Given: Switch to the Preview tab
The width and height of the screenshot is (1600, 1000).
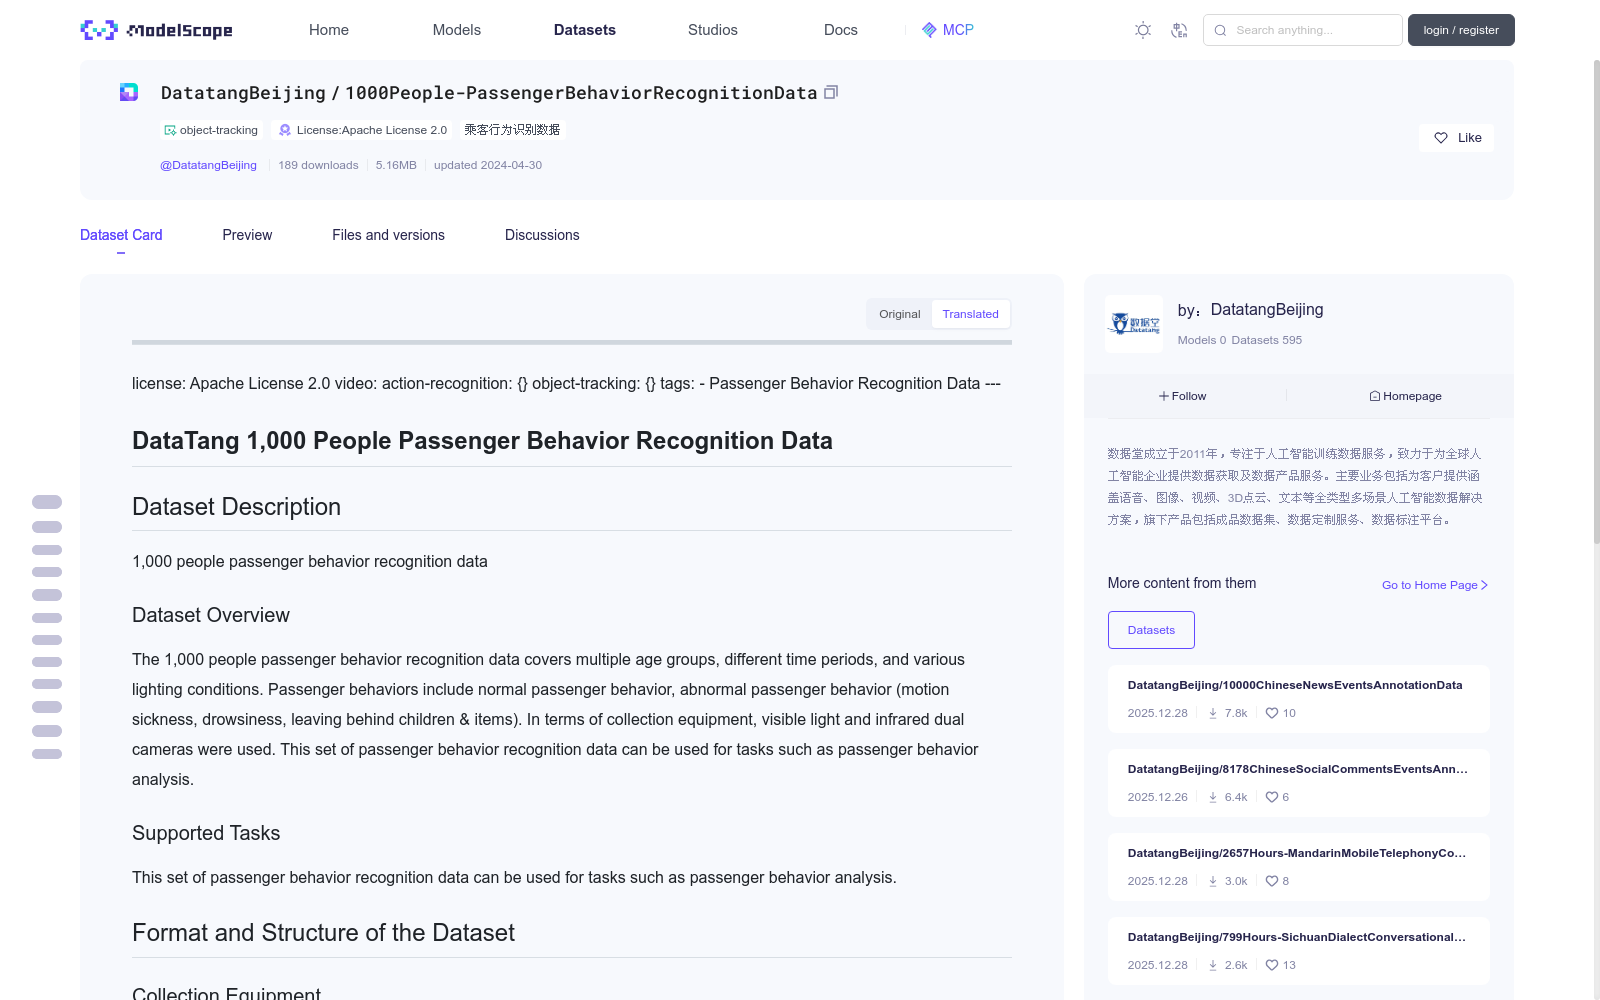Looking at the screenshot, I should pyautogui.click(x=247, y=235).
